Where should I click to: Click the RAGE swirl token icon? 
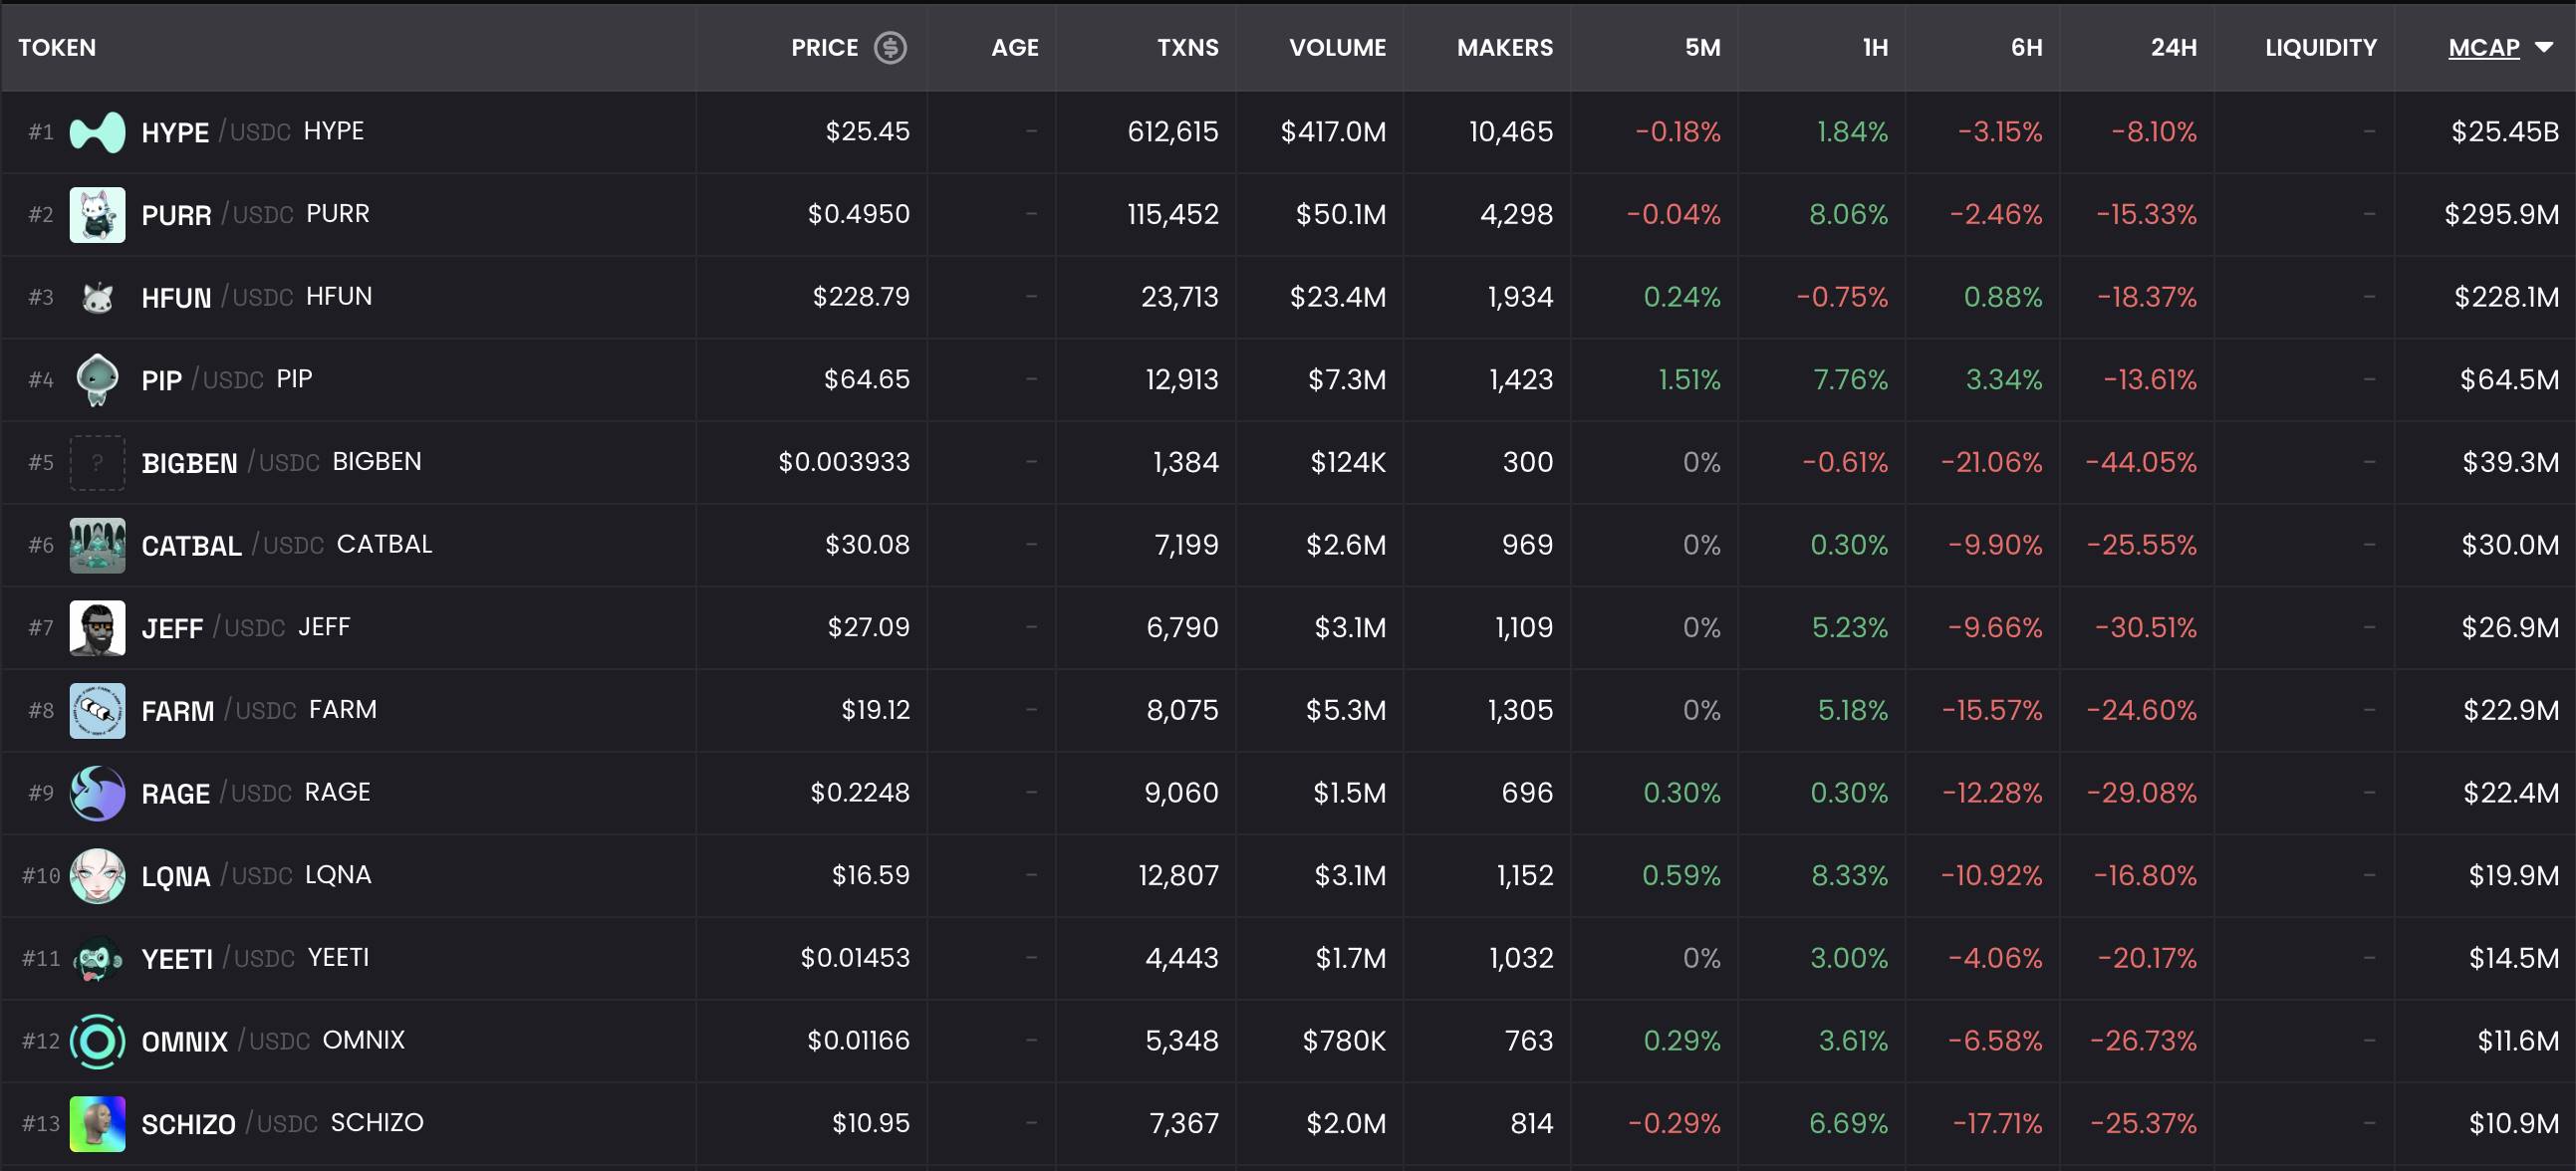click(97, 793)
